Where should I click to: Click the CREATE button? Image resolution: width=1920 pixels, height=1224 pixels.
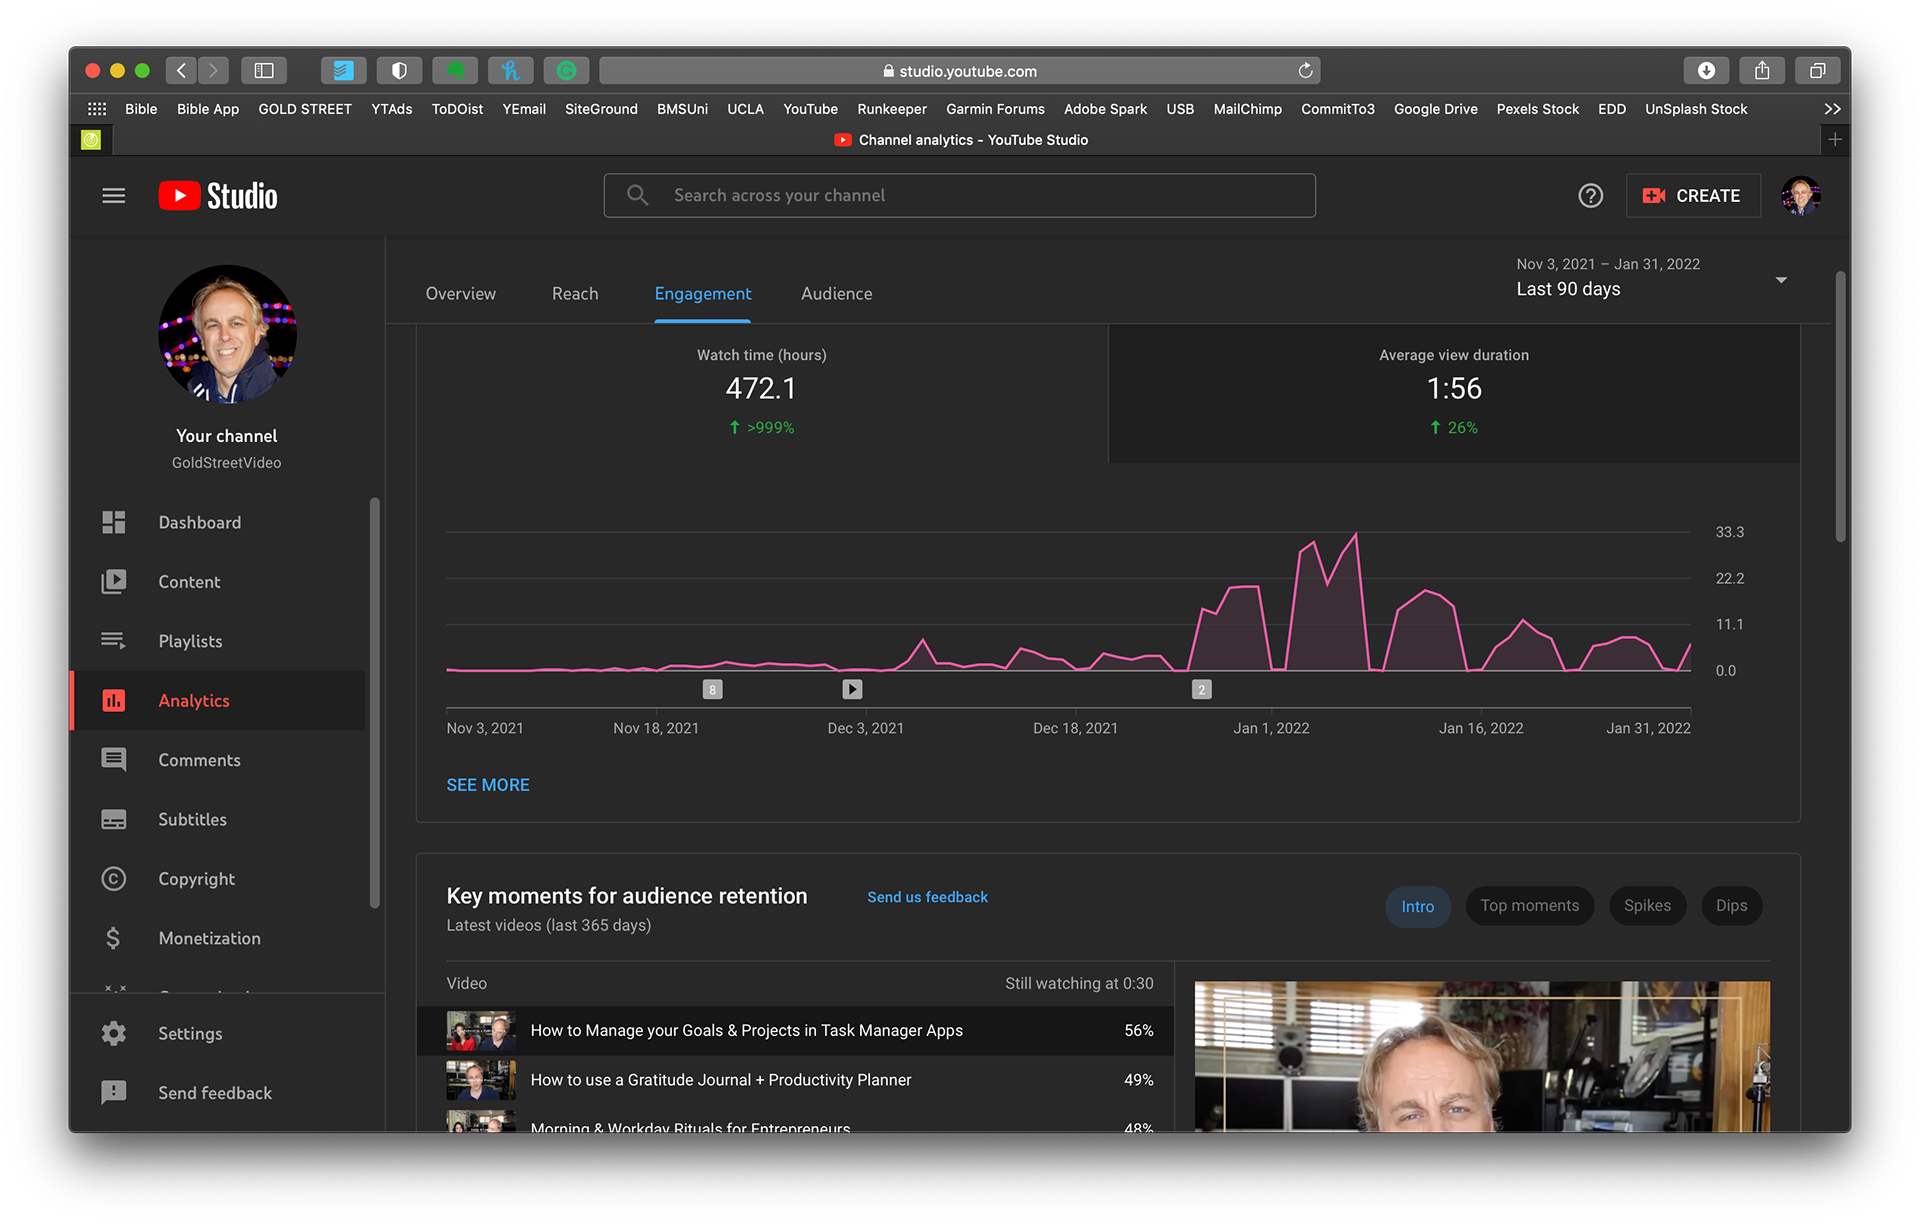pos(1693,196)
